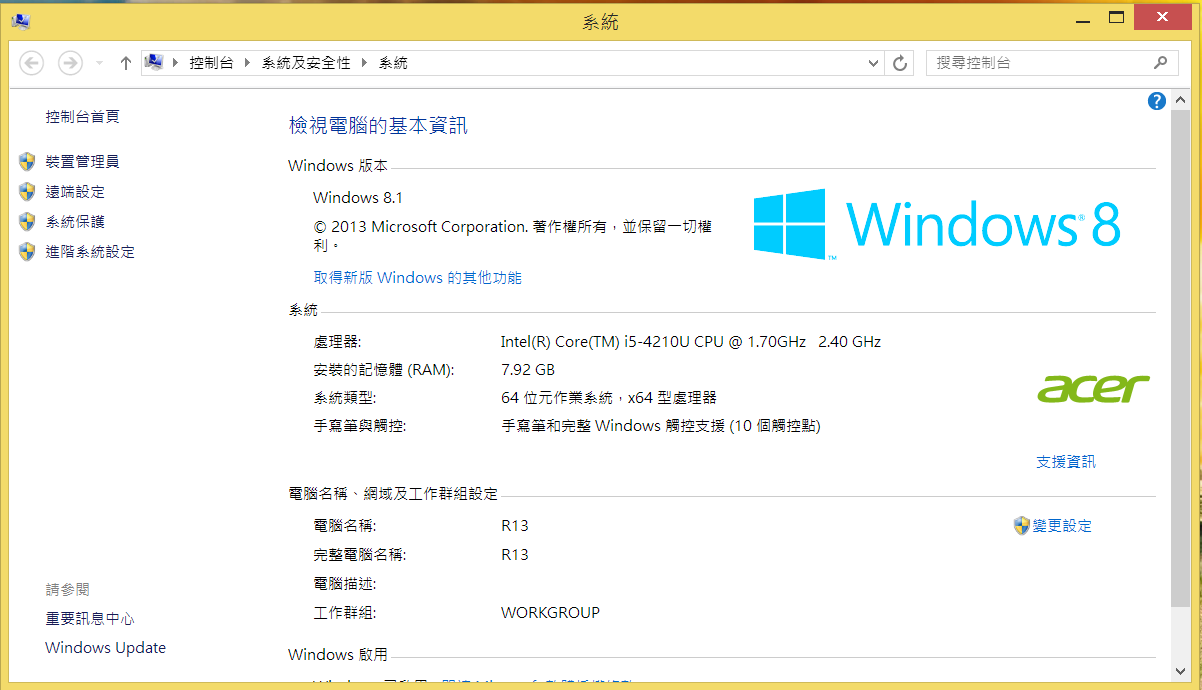1202x690 pixels.
Task: Maximize the 系統 window
Action: pos(1117,17)
